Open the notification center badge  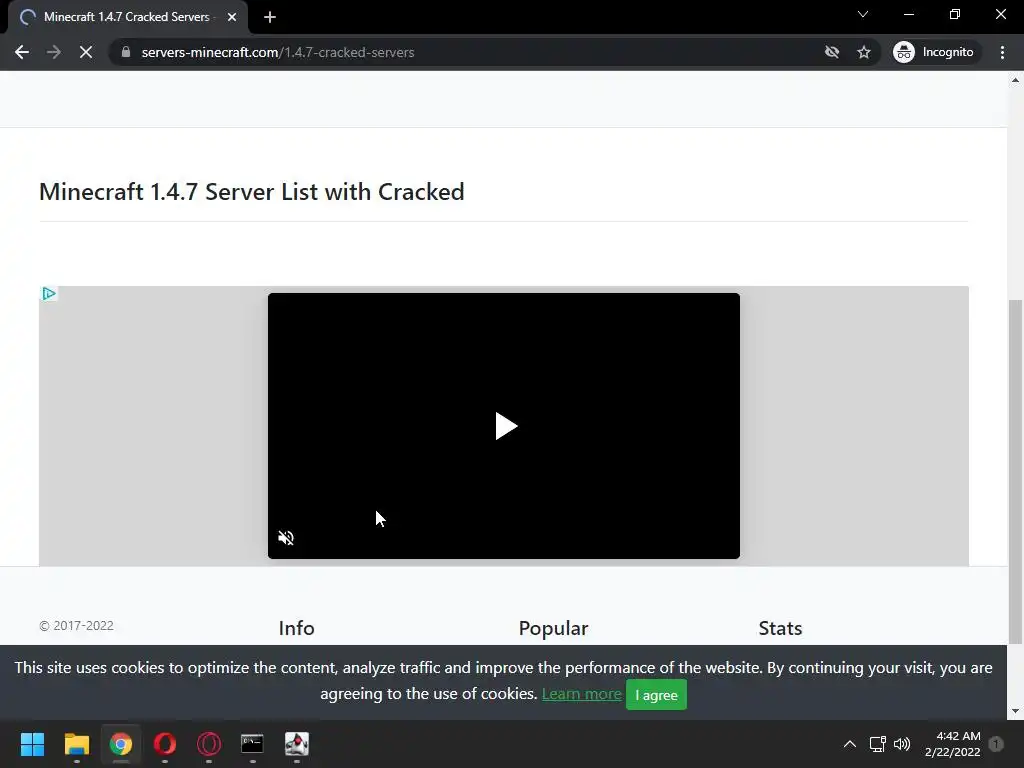point(996,744)
